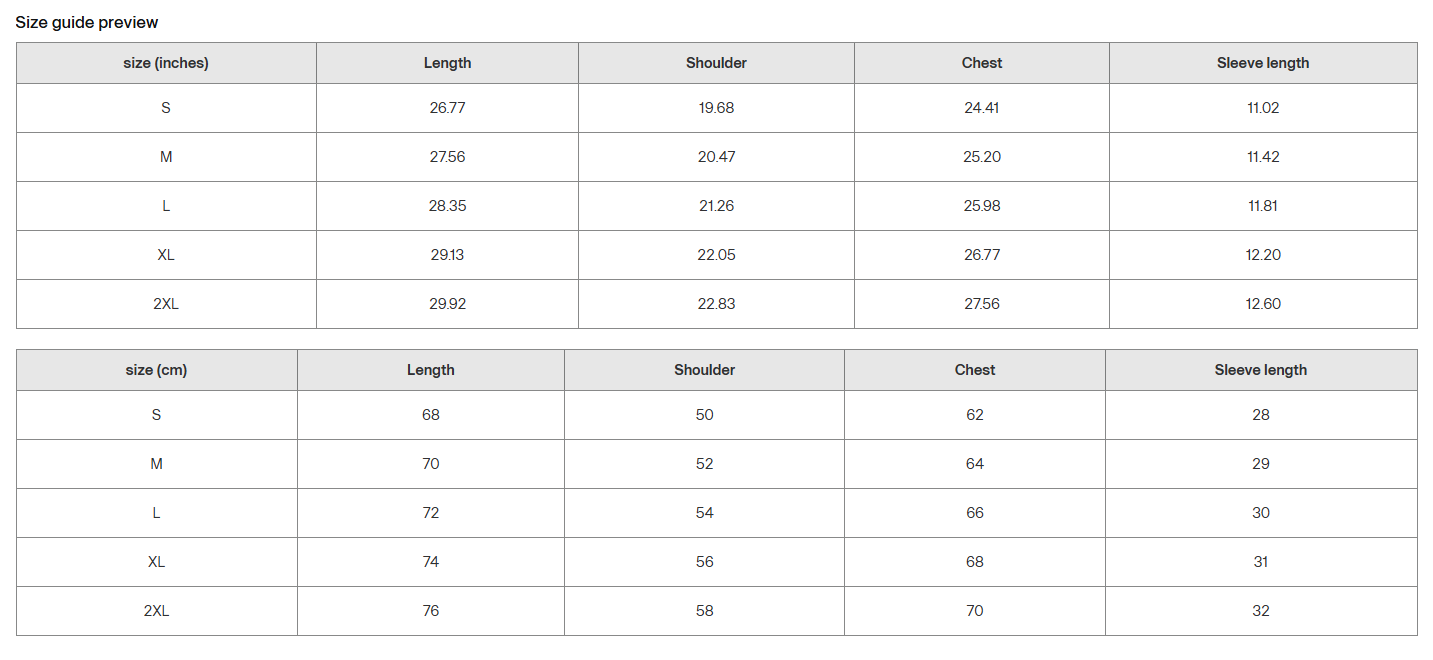Click the 'size (inches)' column header

point(166,63)
